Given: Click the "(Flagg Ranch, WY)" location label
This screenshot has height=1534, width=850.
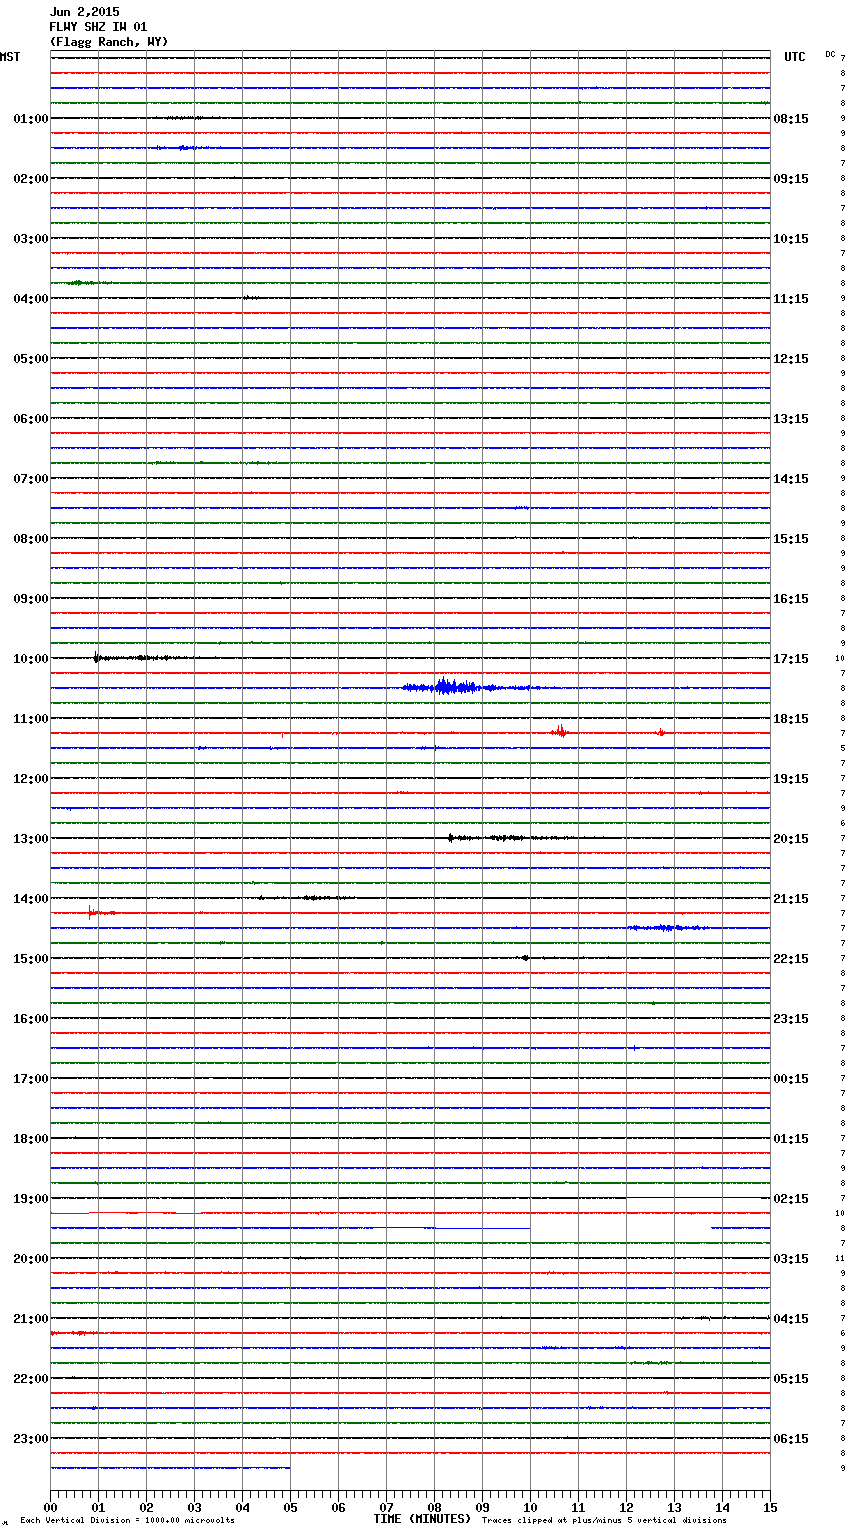Looking at the screenshot, I should tap(108, 42).
